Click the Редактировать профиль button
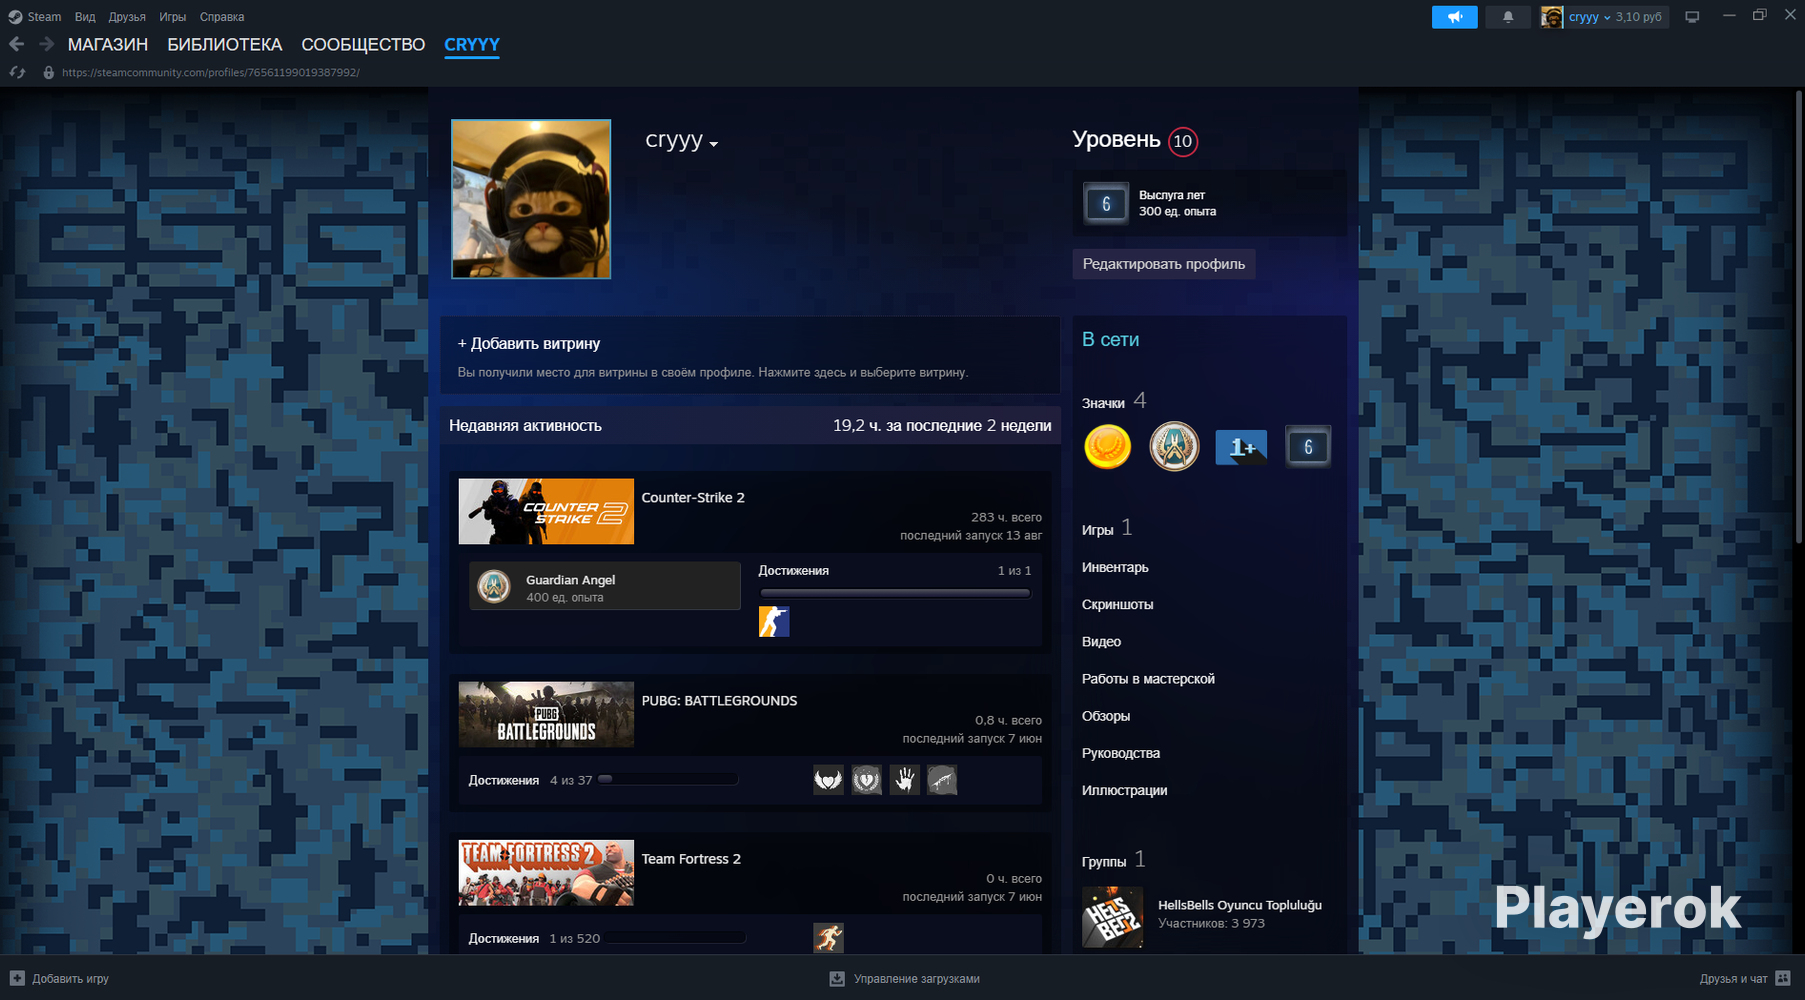1805x1000 pixels. coord(1164,264)
